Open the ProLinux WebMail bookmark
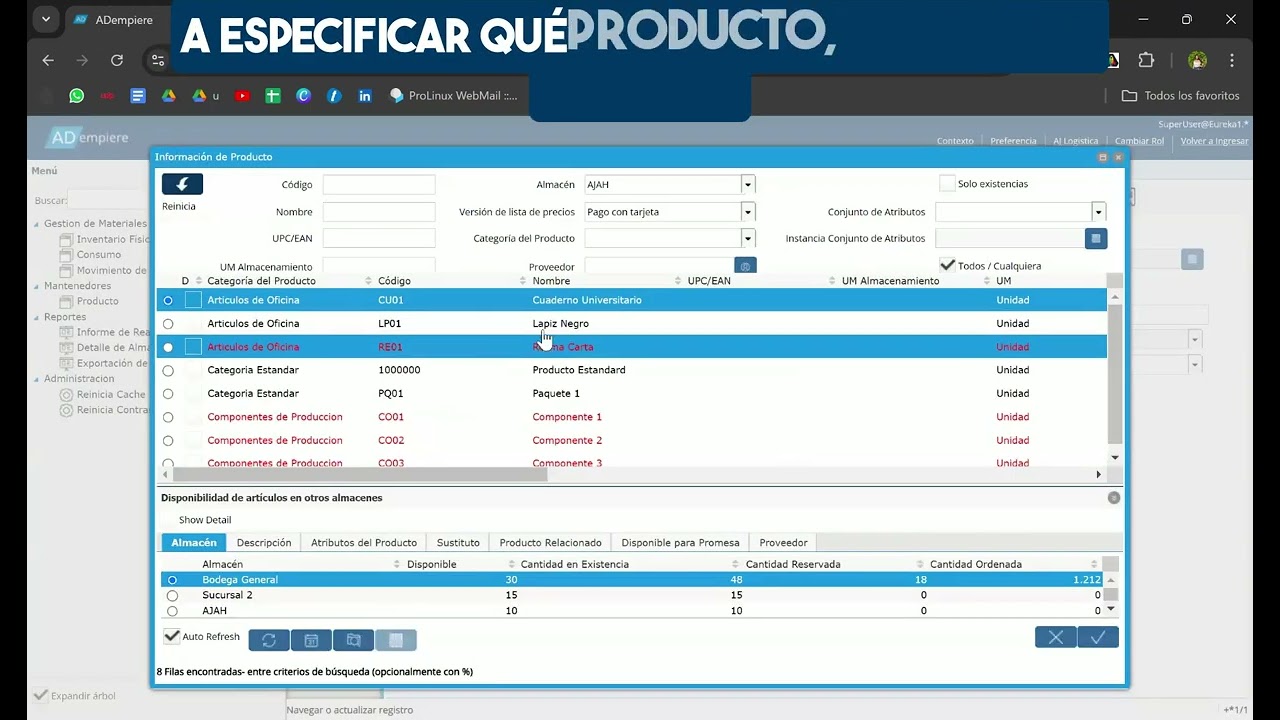The height and width of the screenshot is (720, 1280). coord(454,96)
